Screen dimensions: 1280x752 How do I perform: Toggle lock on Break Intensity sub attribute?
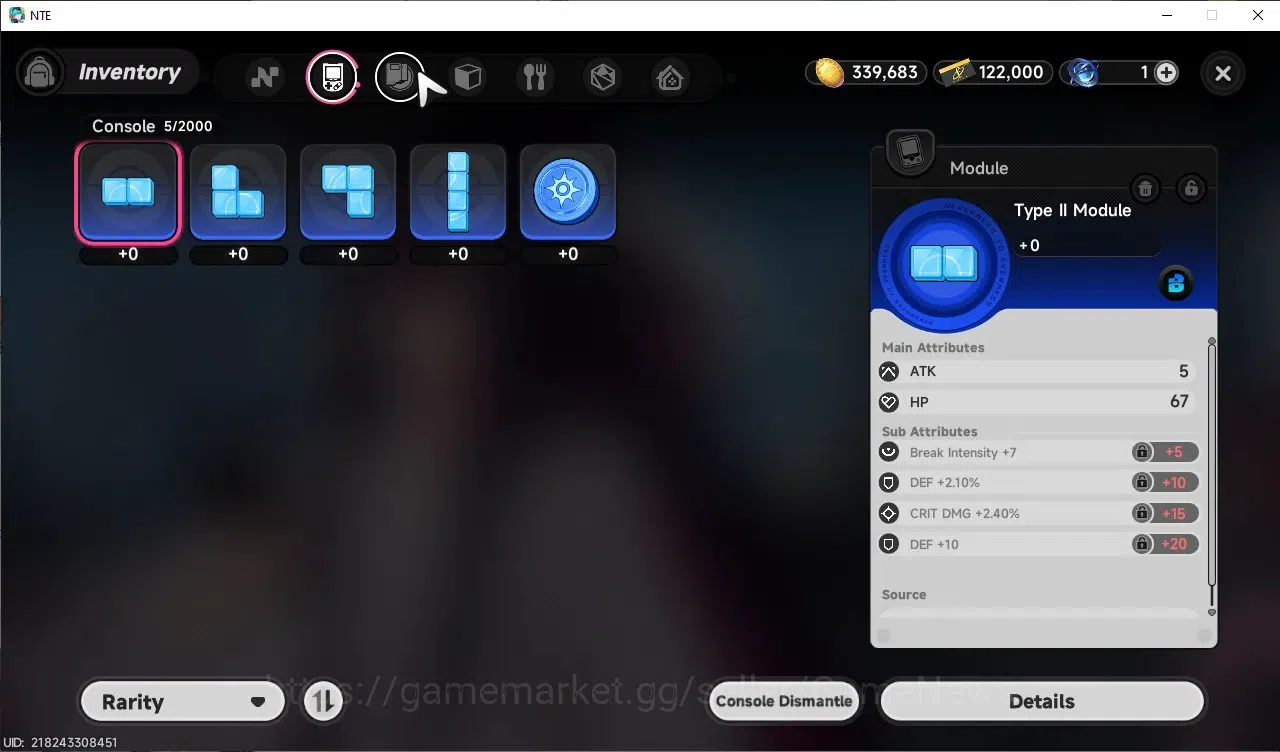pos(1141,452)
